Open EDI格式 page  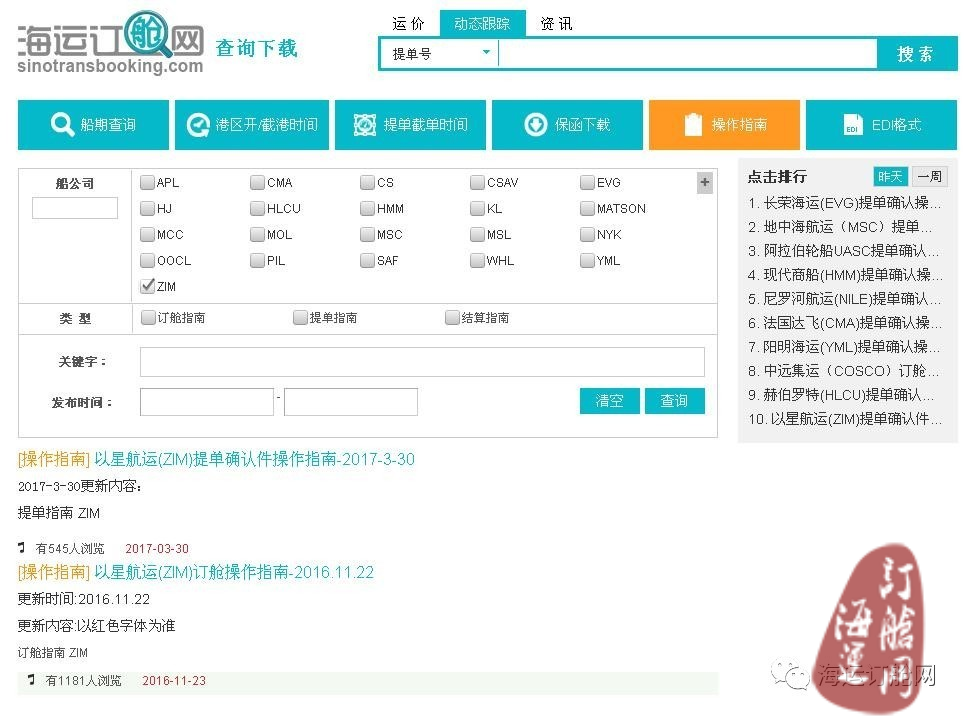882,125
